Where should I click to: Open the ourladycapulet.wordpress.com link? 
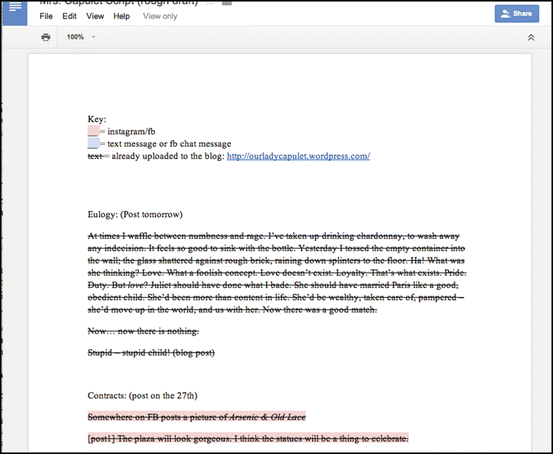pyautogui.click(x=298, y=156)
